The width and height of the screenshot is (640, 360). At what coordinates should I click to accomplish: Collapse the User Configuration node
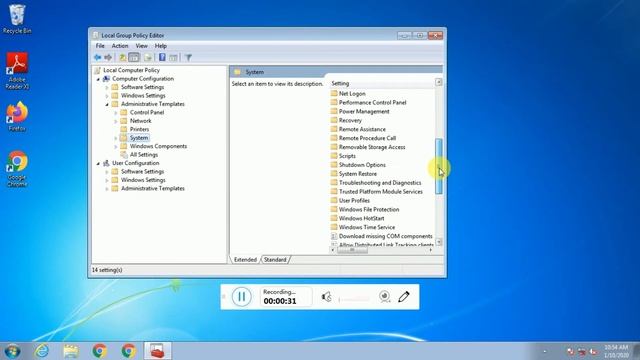[x=98, y=163]
